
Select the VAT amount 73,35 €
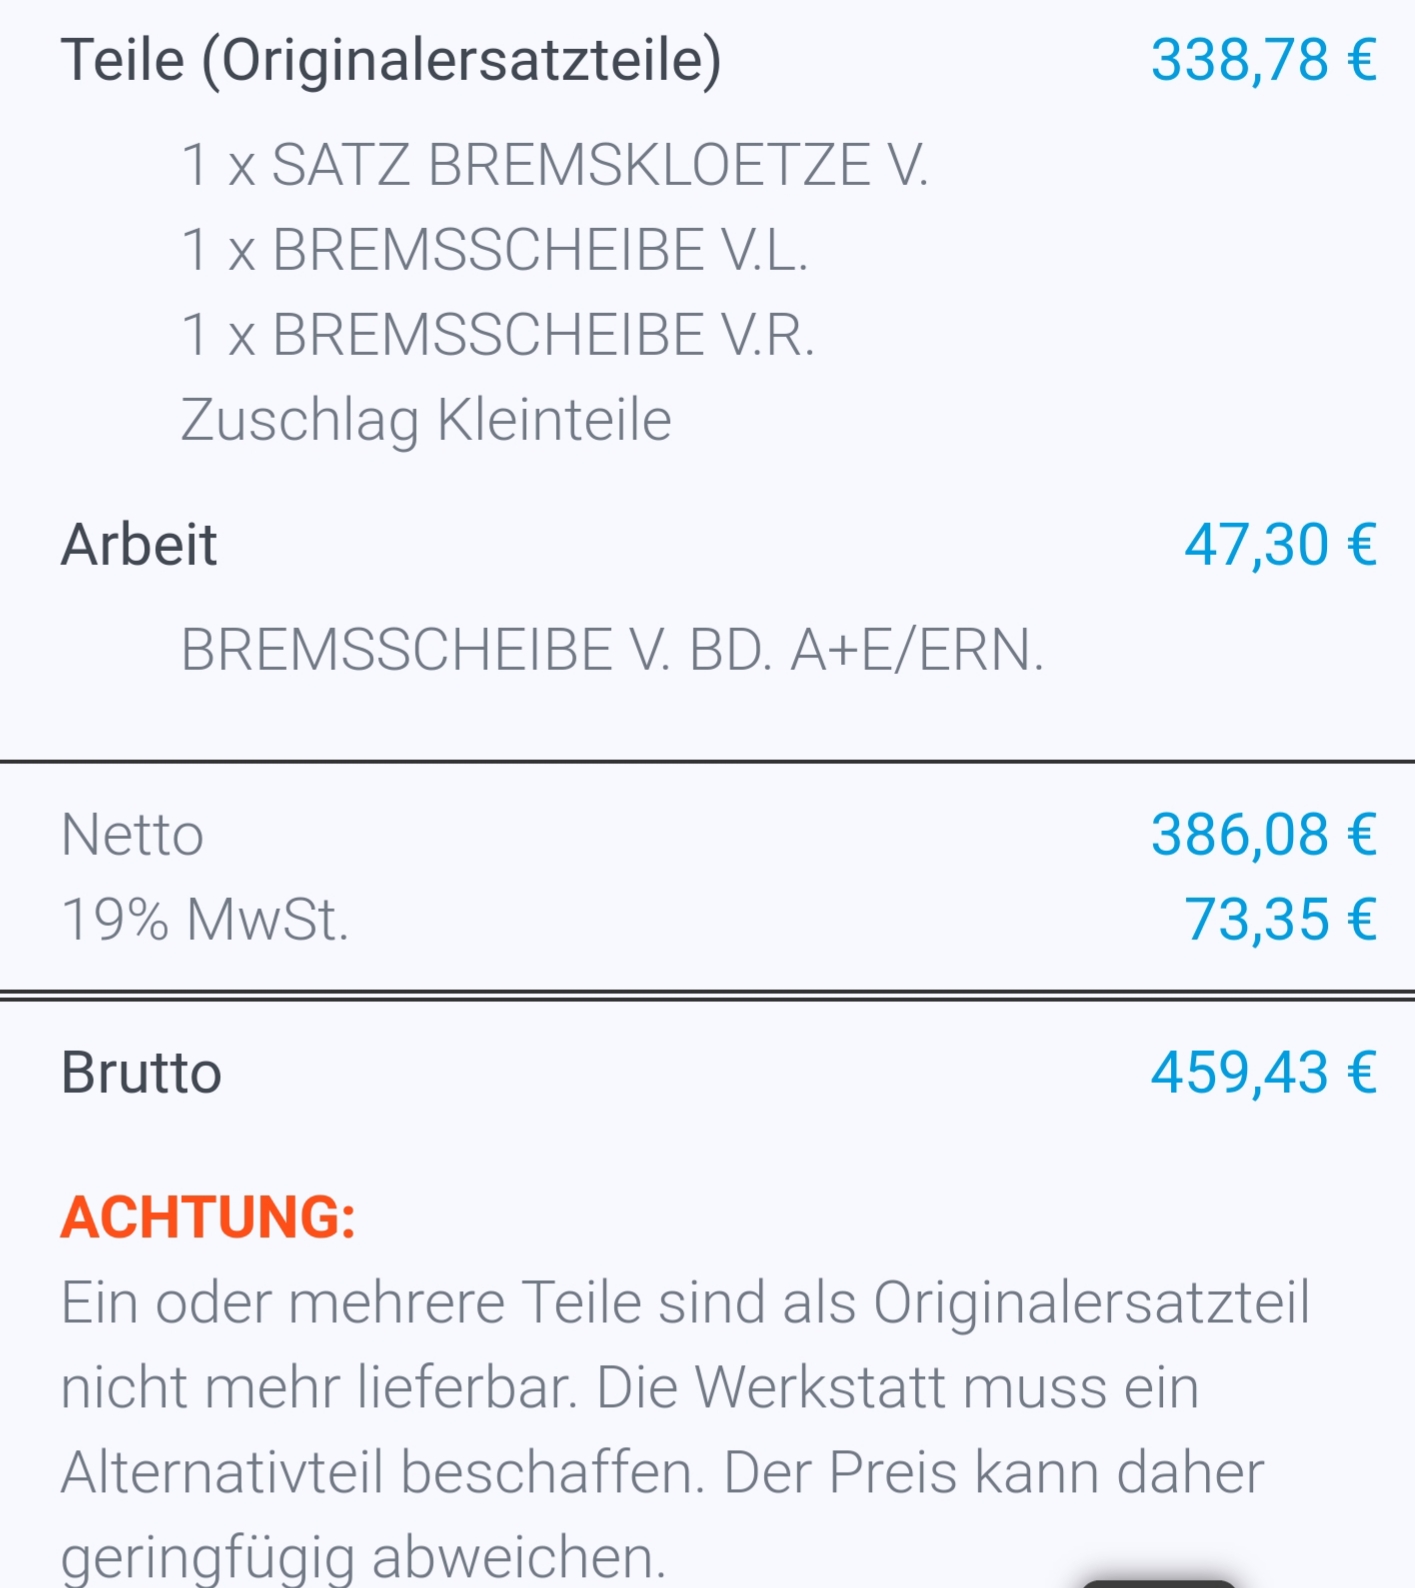[1280, 920]
